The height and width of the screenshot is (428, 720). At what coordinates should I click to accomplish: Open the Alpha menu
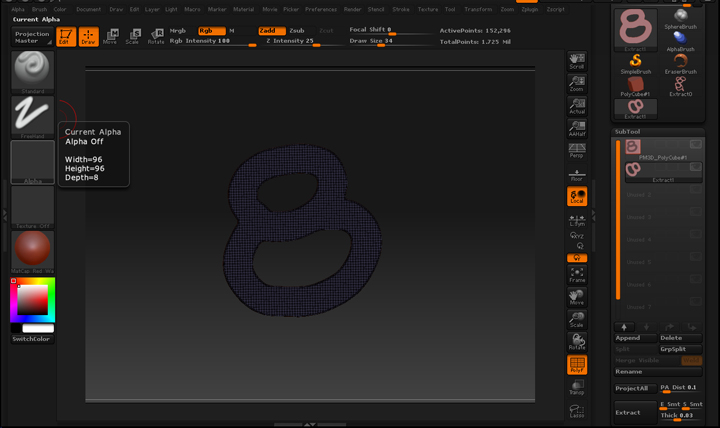tap(18, 9)
